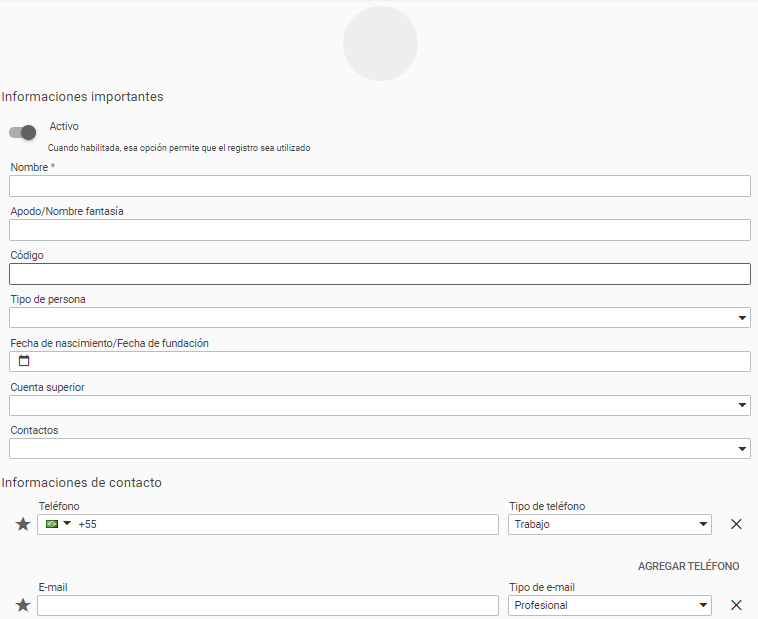Expand the Contactos dropdown
The height and width of the screenshot is (619, 758).
(x=379, y=449)
